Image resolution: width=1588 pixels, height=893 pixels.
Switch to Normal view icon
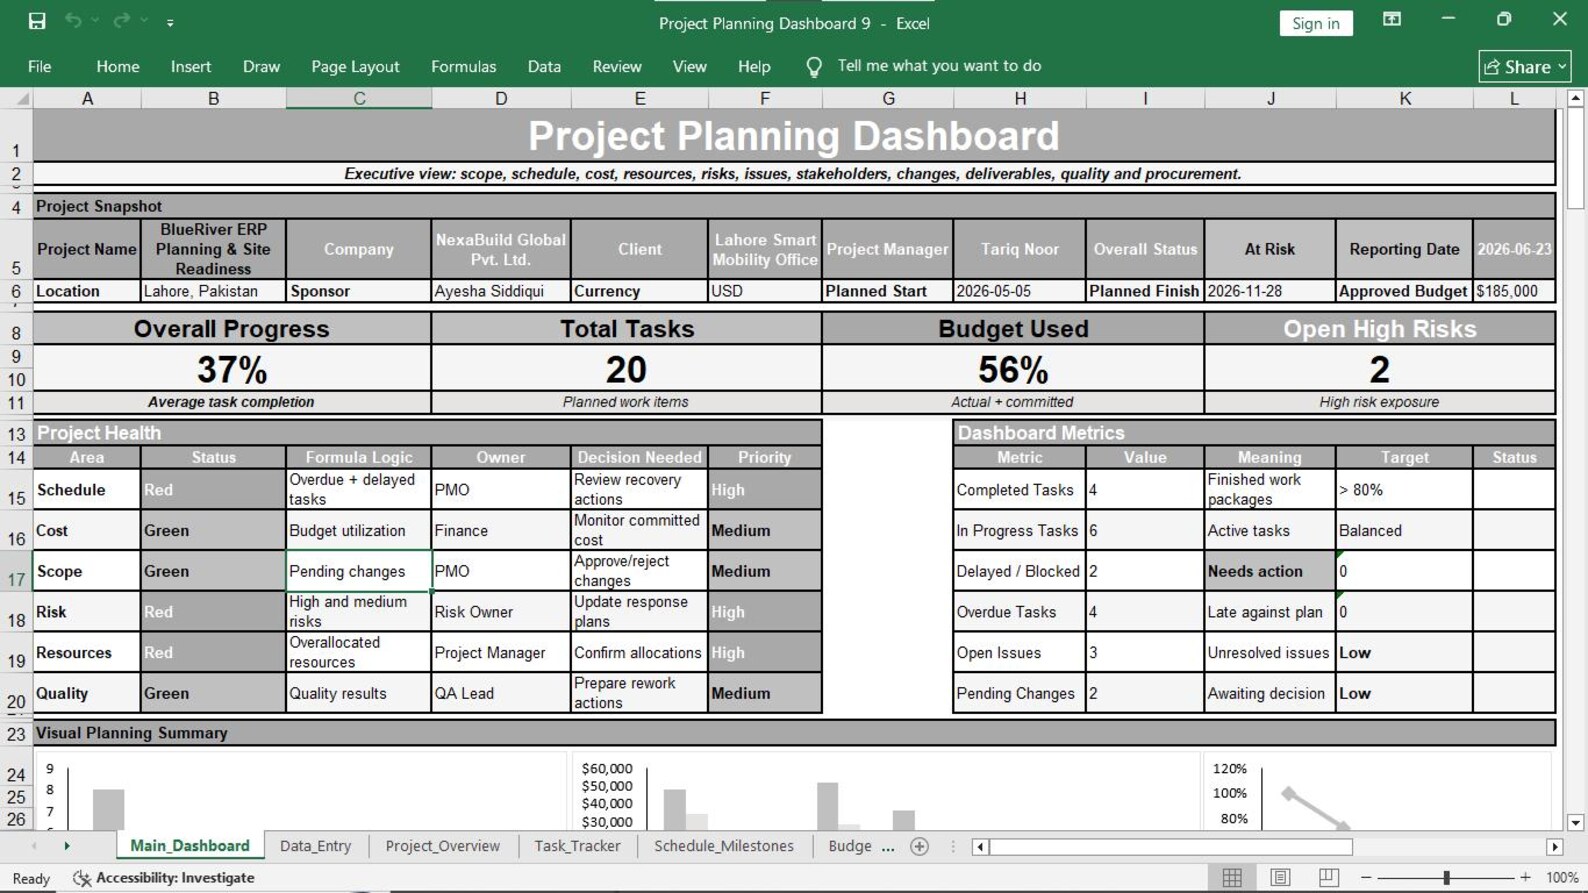(1232, 878)
